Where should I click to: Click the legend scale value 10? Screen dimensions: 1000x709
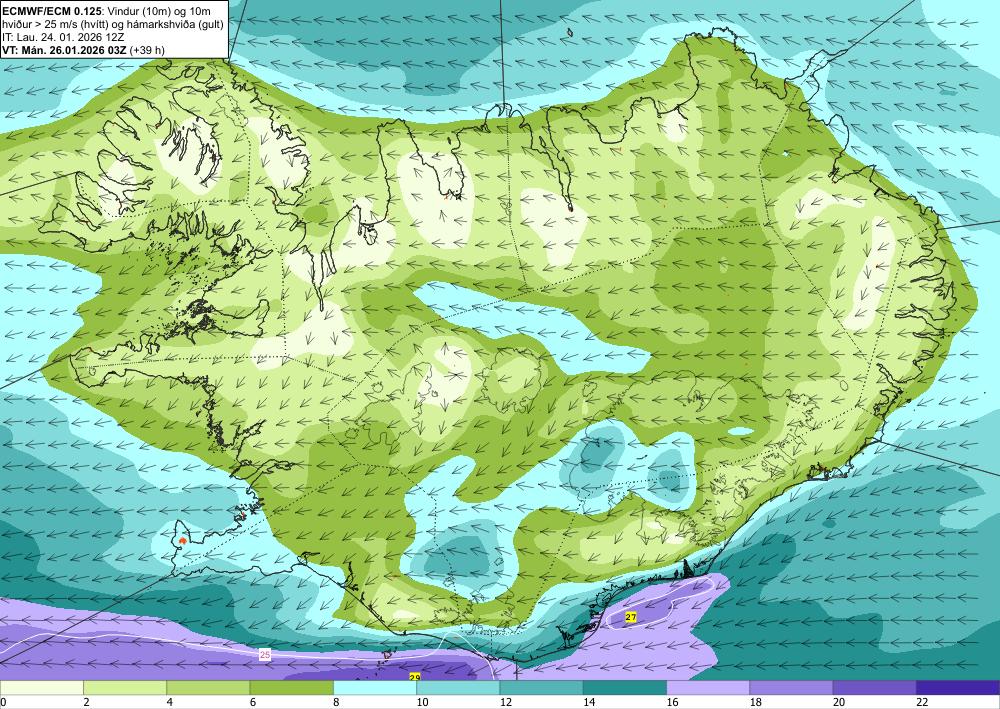pyautogui.click(x=422, y=702)
